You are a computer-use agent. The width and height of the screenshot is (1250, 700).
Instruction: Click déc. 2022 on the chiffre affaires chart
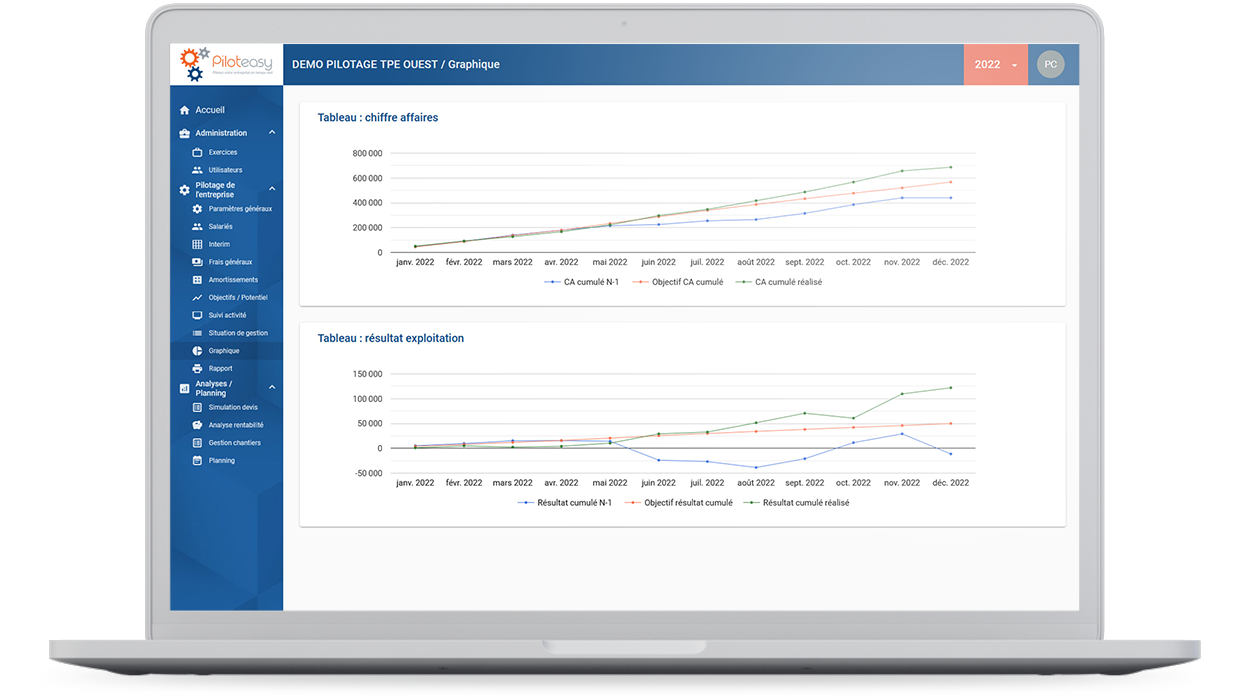click(x=950, y=262)
